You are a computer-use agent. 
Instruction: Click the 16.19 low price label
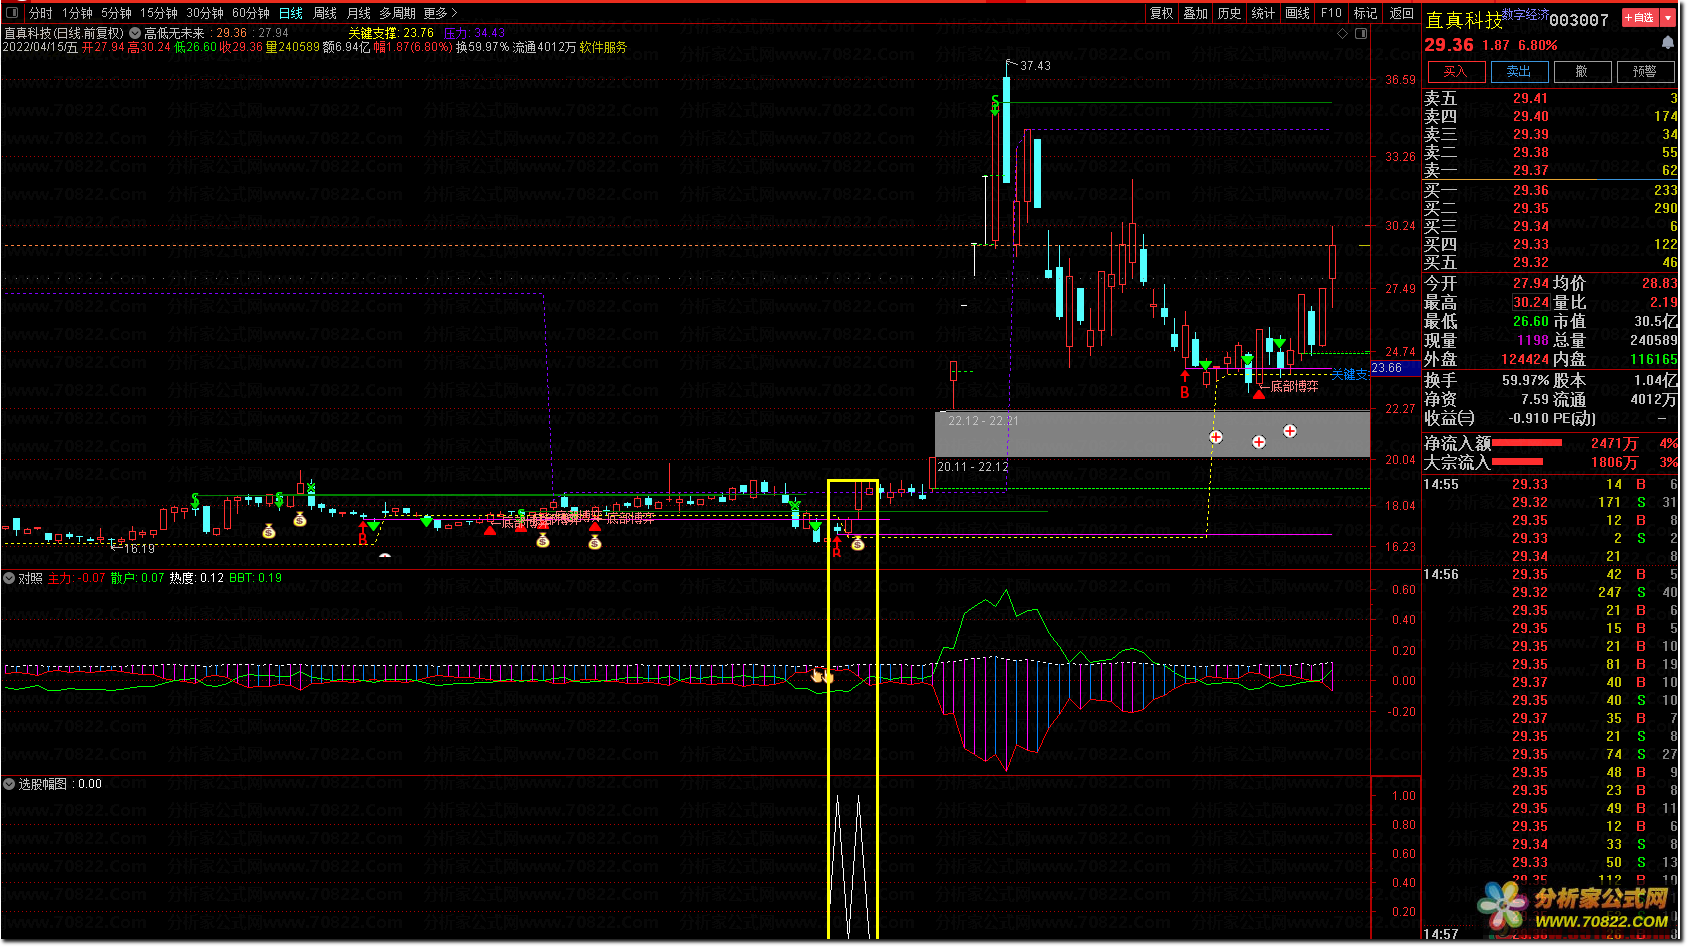click(x=139, y=549)
